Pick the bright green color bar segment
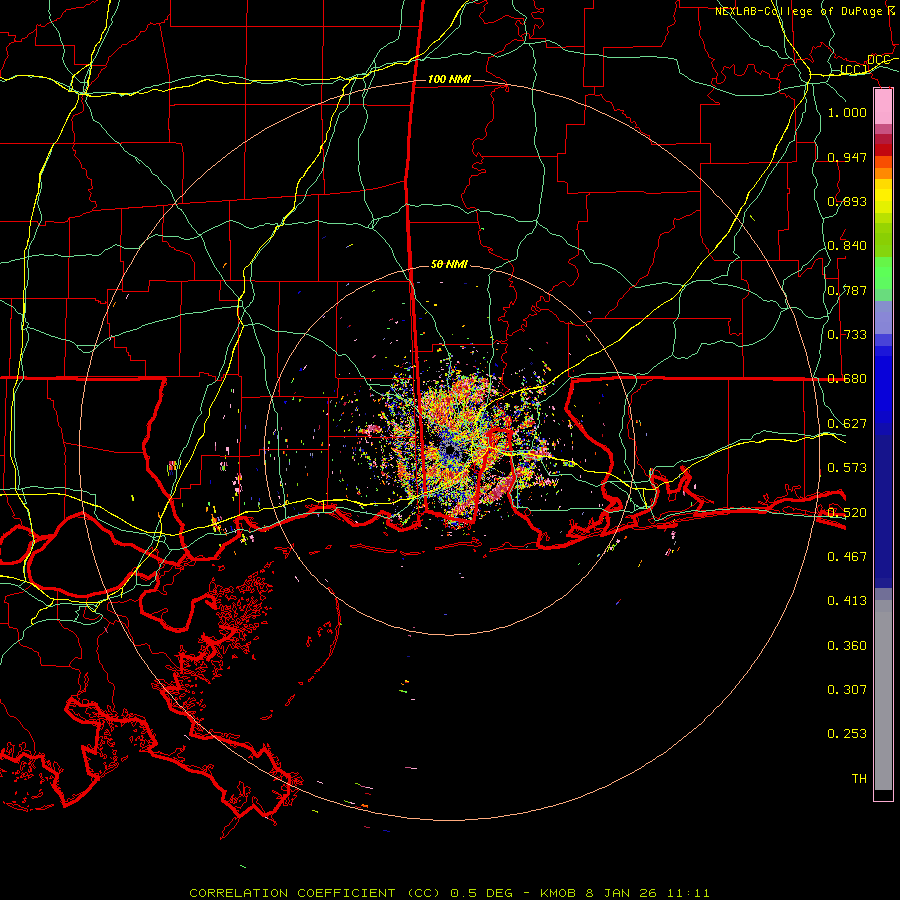This screenshot has width=900, height=900. point(883,273)
